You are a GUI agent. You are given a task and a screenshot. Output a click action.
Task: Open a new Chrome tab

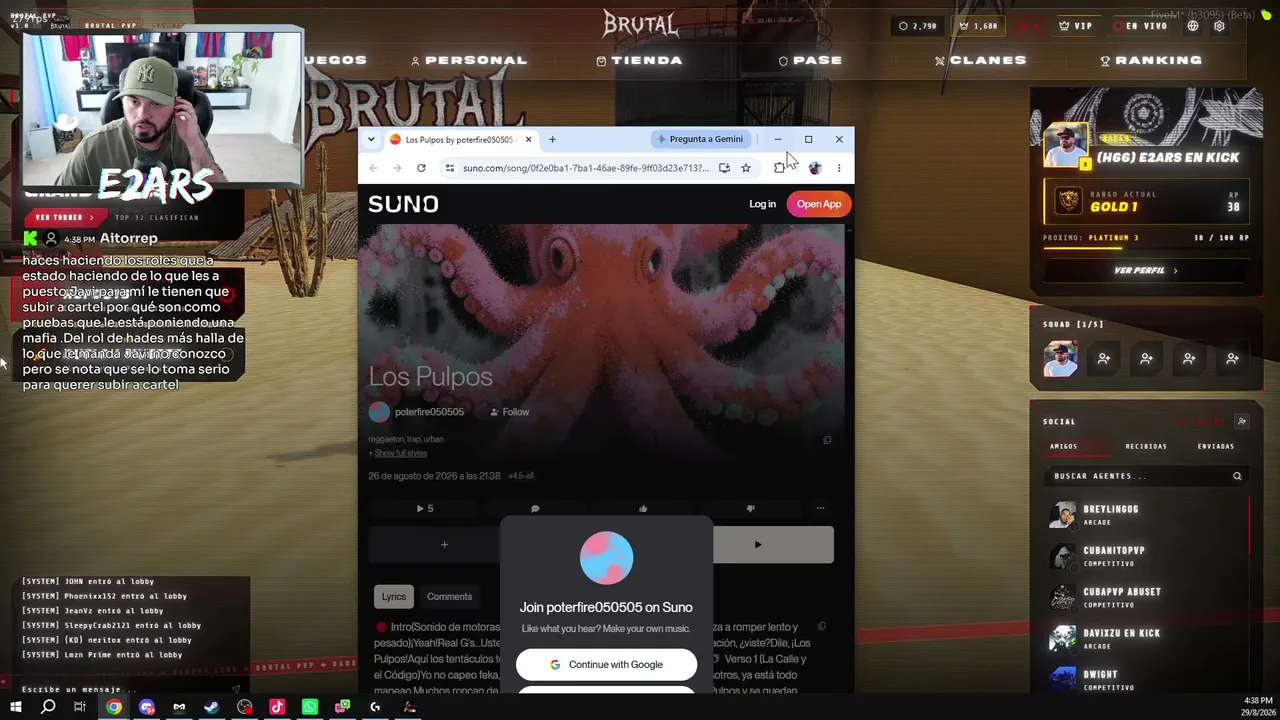(x=552, y=139)
